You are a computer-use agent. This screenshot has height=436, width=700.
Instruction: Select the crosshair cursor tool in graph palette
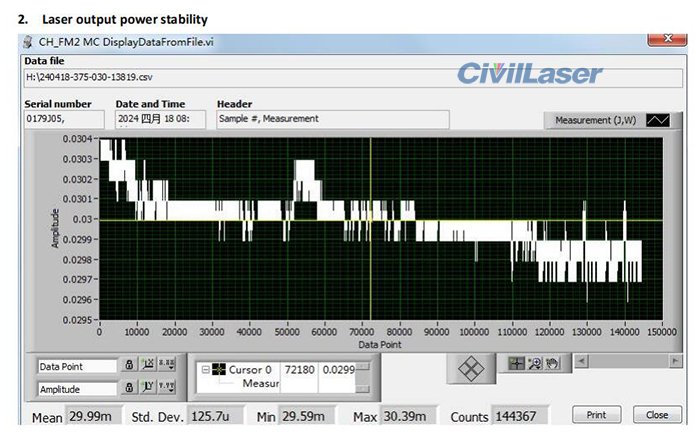click(x=516, y=363)
